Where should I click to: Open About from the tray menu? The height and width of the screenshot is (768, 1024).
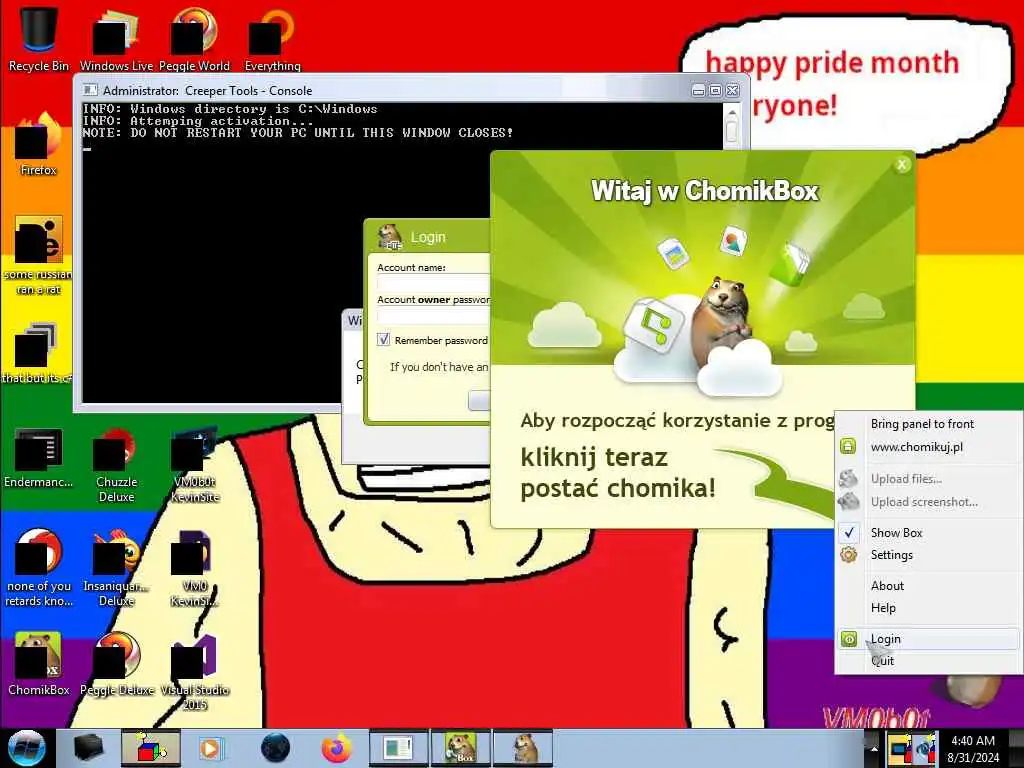pyautogui.click(x=927, y=586)
